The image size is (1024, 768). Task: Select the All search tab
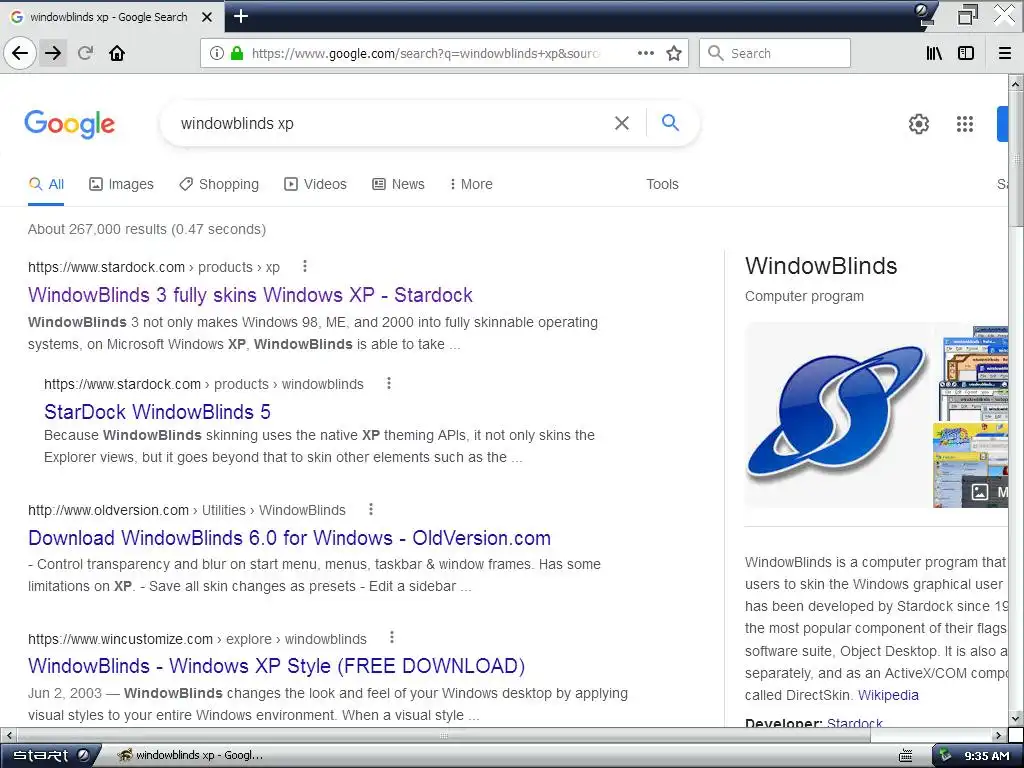coord(46,184)
